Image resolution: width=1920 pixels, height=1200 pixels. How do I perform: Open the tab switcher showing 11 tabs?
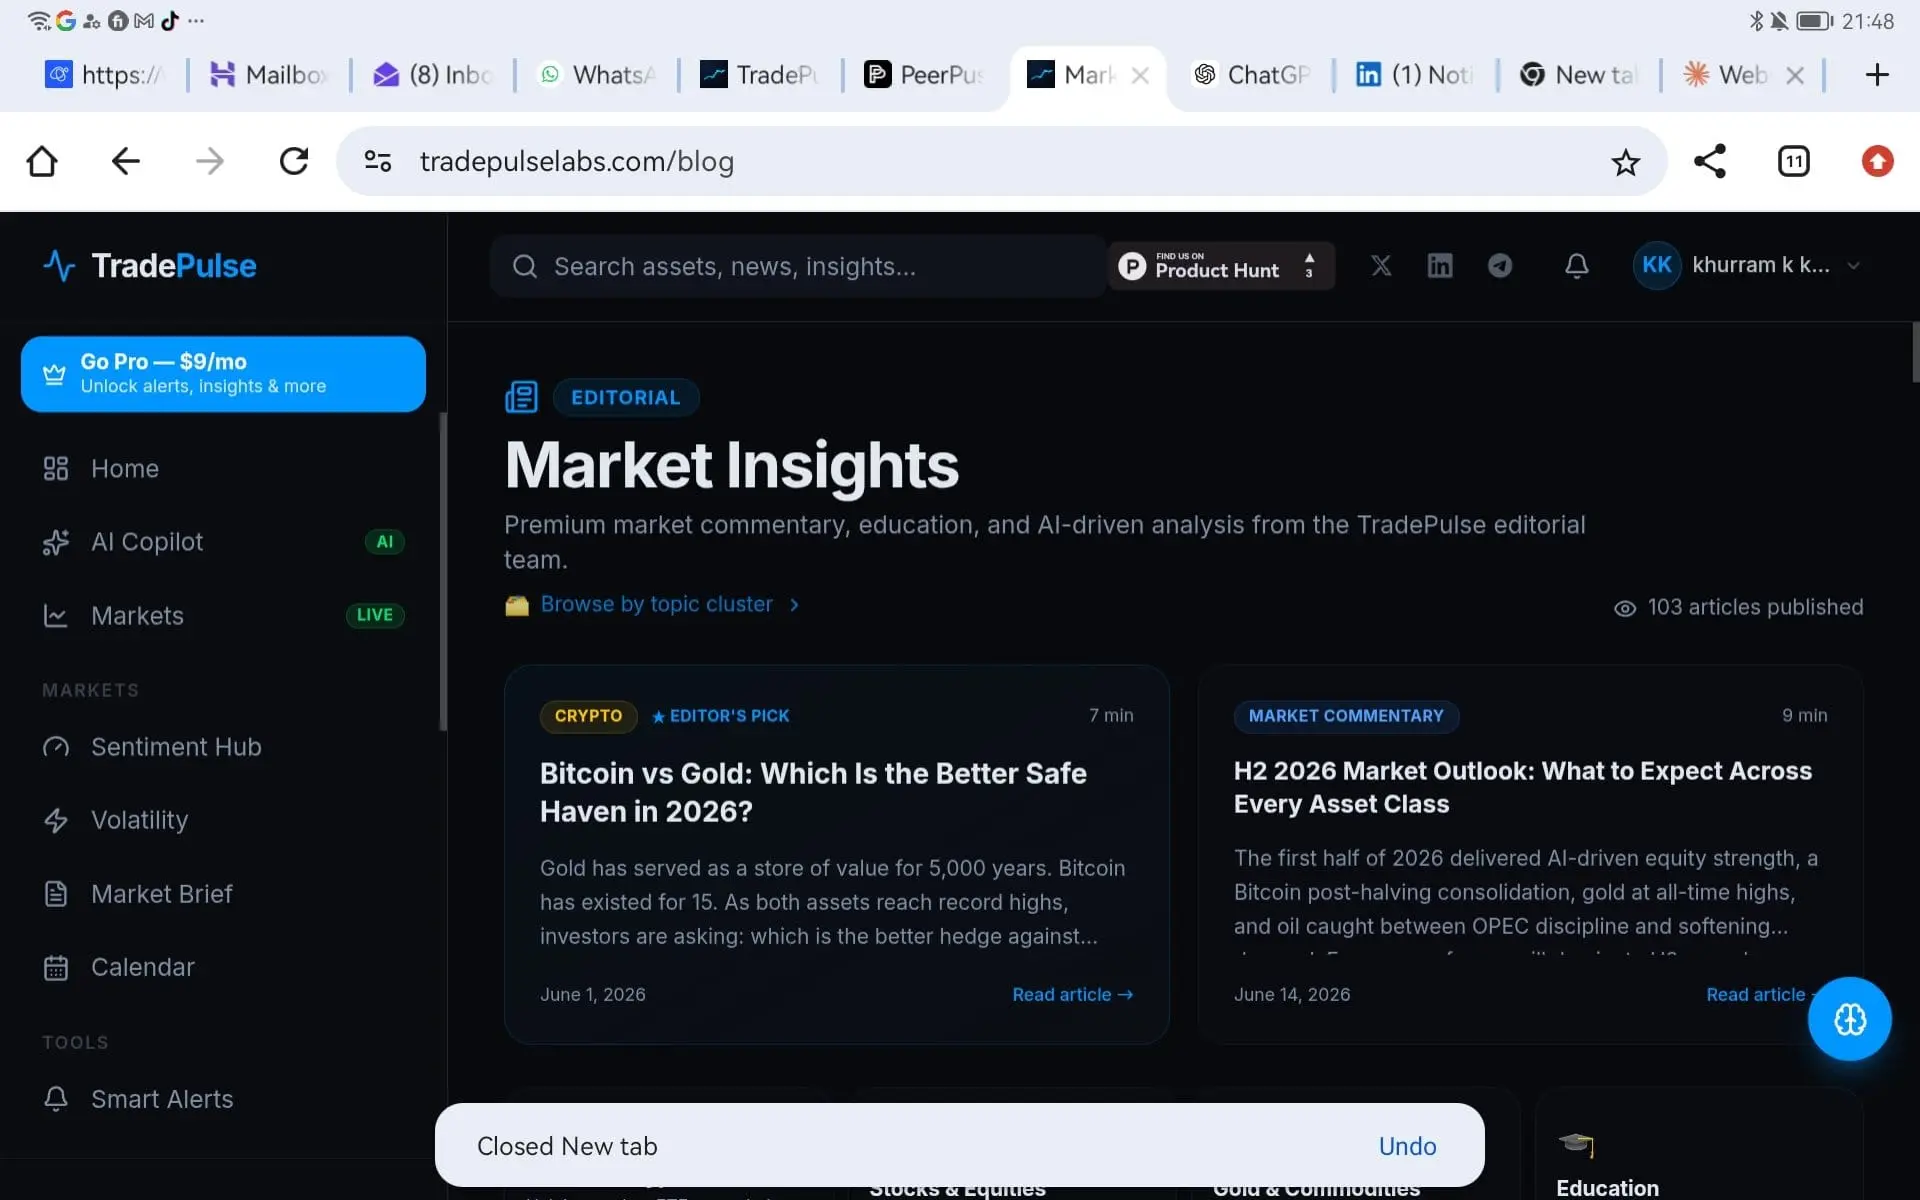1794,161
